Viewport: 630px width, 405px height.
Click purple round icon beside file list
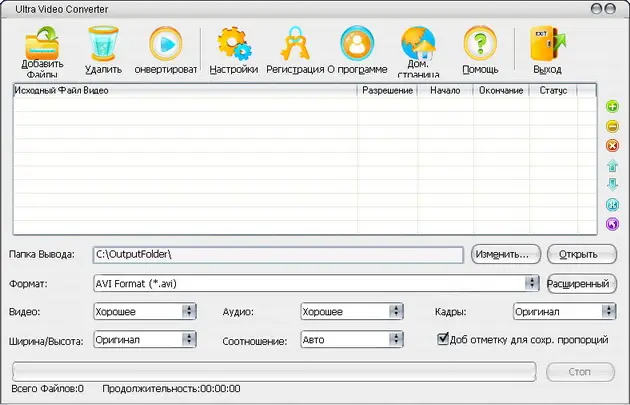612,224
